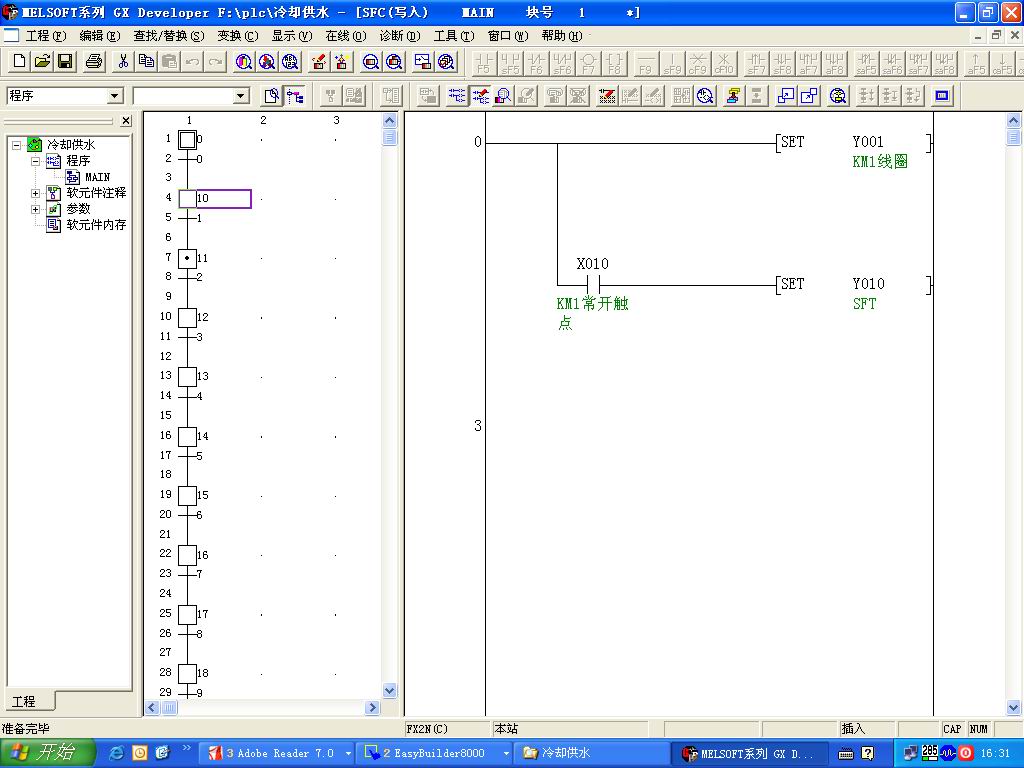Toggle the project data list pane icon
The height and width of the screenshot is (768, 1024).
click(271, 96)
